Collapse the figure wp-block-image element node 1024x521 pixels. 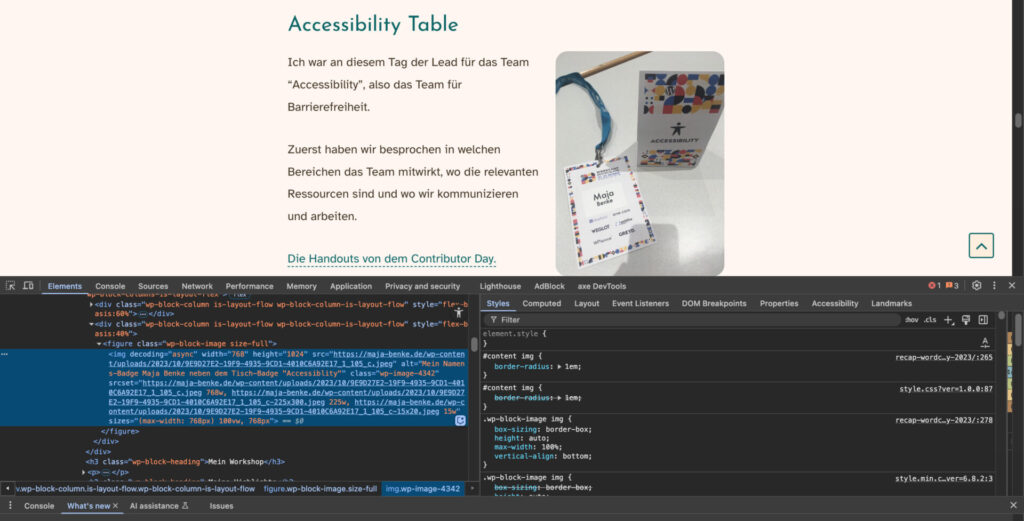[x=99, y=343]
